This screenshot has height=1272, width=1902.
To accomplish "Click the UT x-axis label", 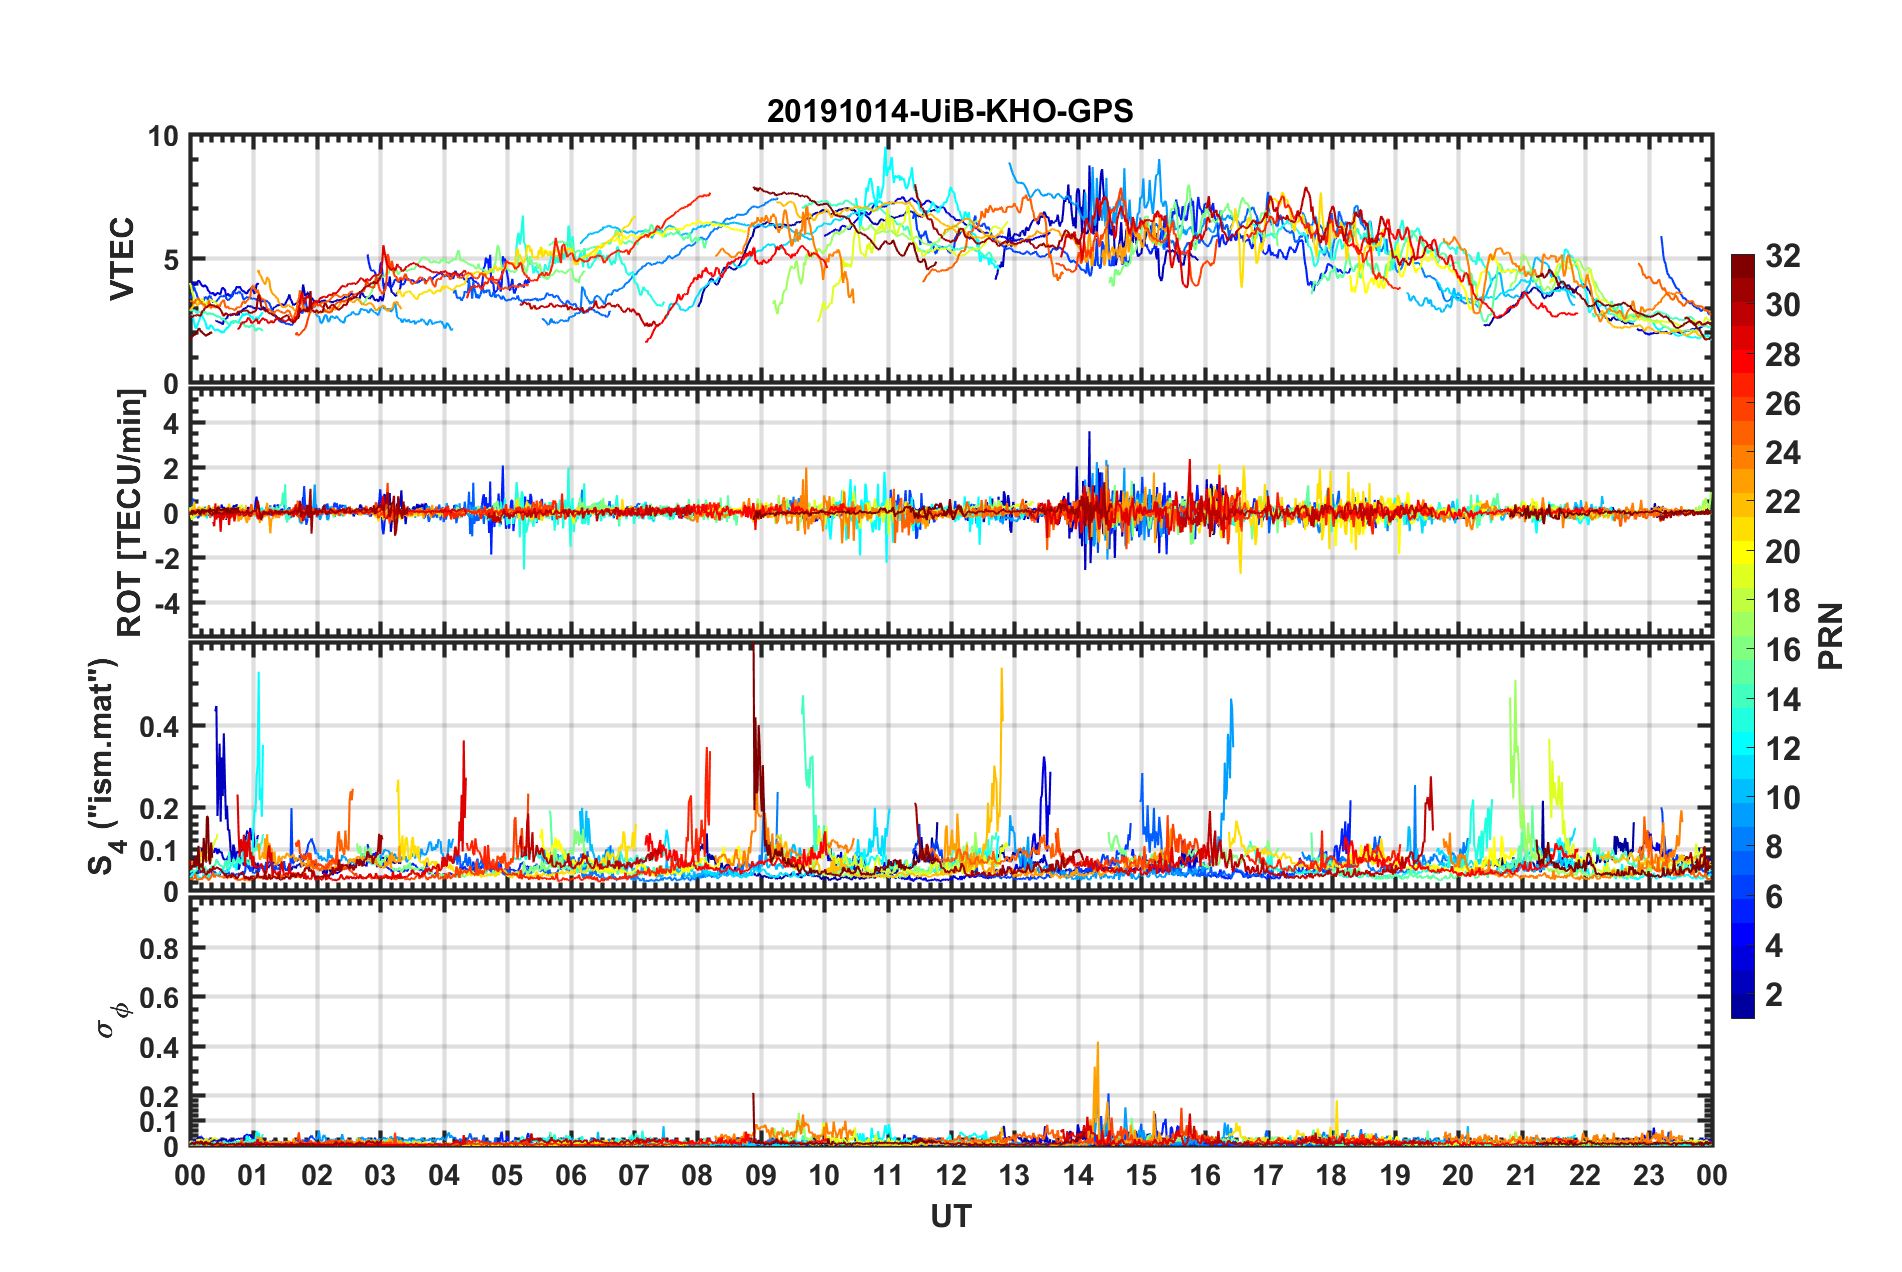I will click(x=951, y=1216).
